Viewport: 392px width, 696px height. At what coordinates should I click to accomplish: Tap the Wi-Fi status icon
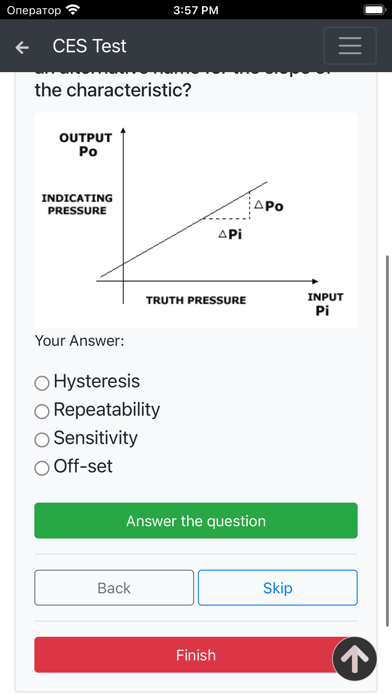point(73,9)
